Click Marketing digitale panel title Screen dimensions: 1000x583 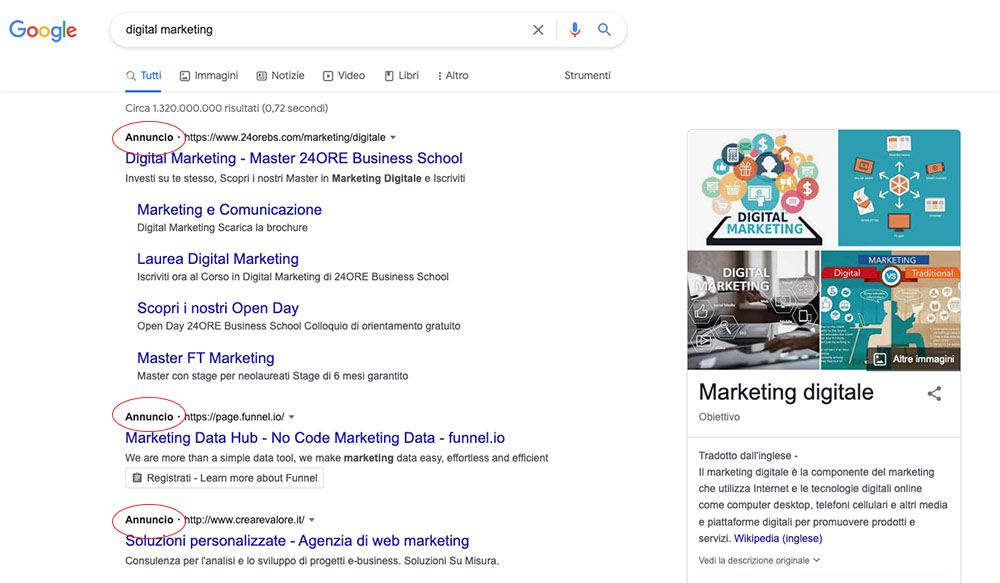click(786, 392)
